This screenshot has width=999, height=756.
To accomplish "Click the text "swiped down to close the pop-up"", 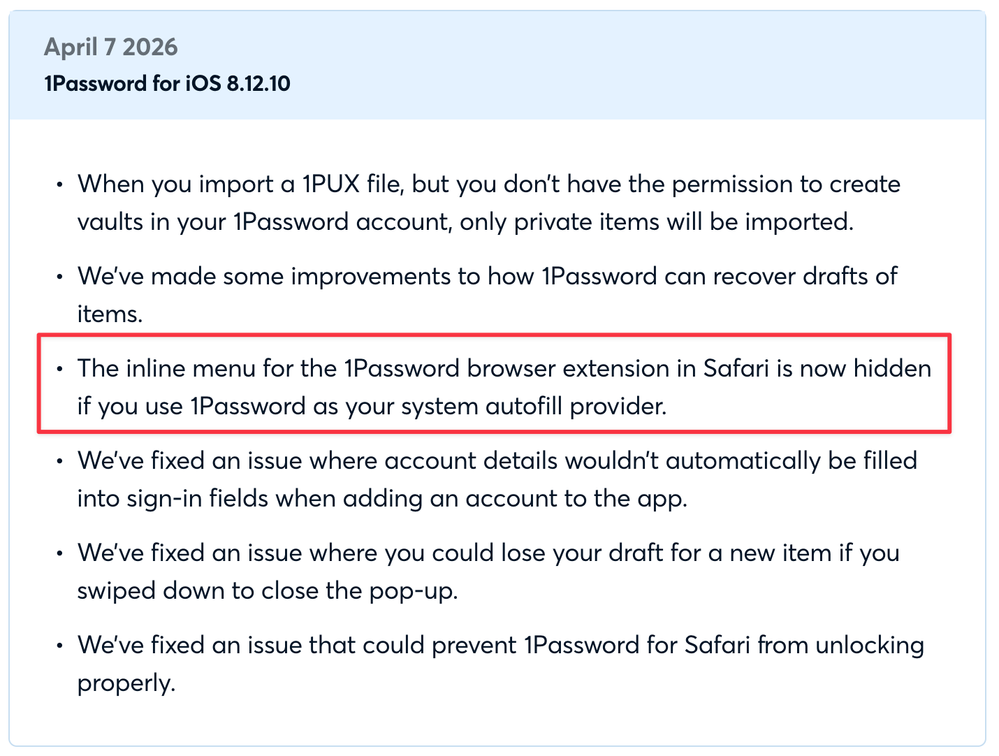I will click(x=267, y=590).
